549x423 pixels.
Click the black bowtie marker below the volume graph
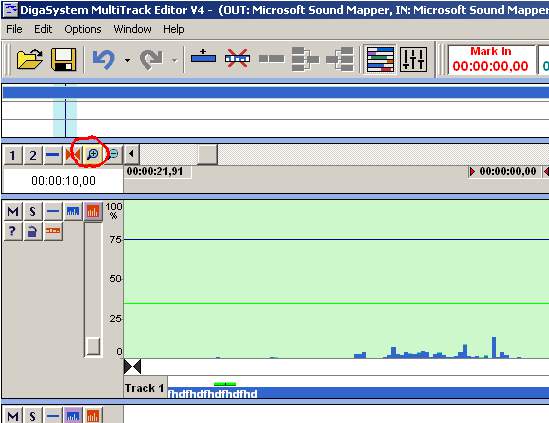tap(133, 367)
